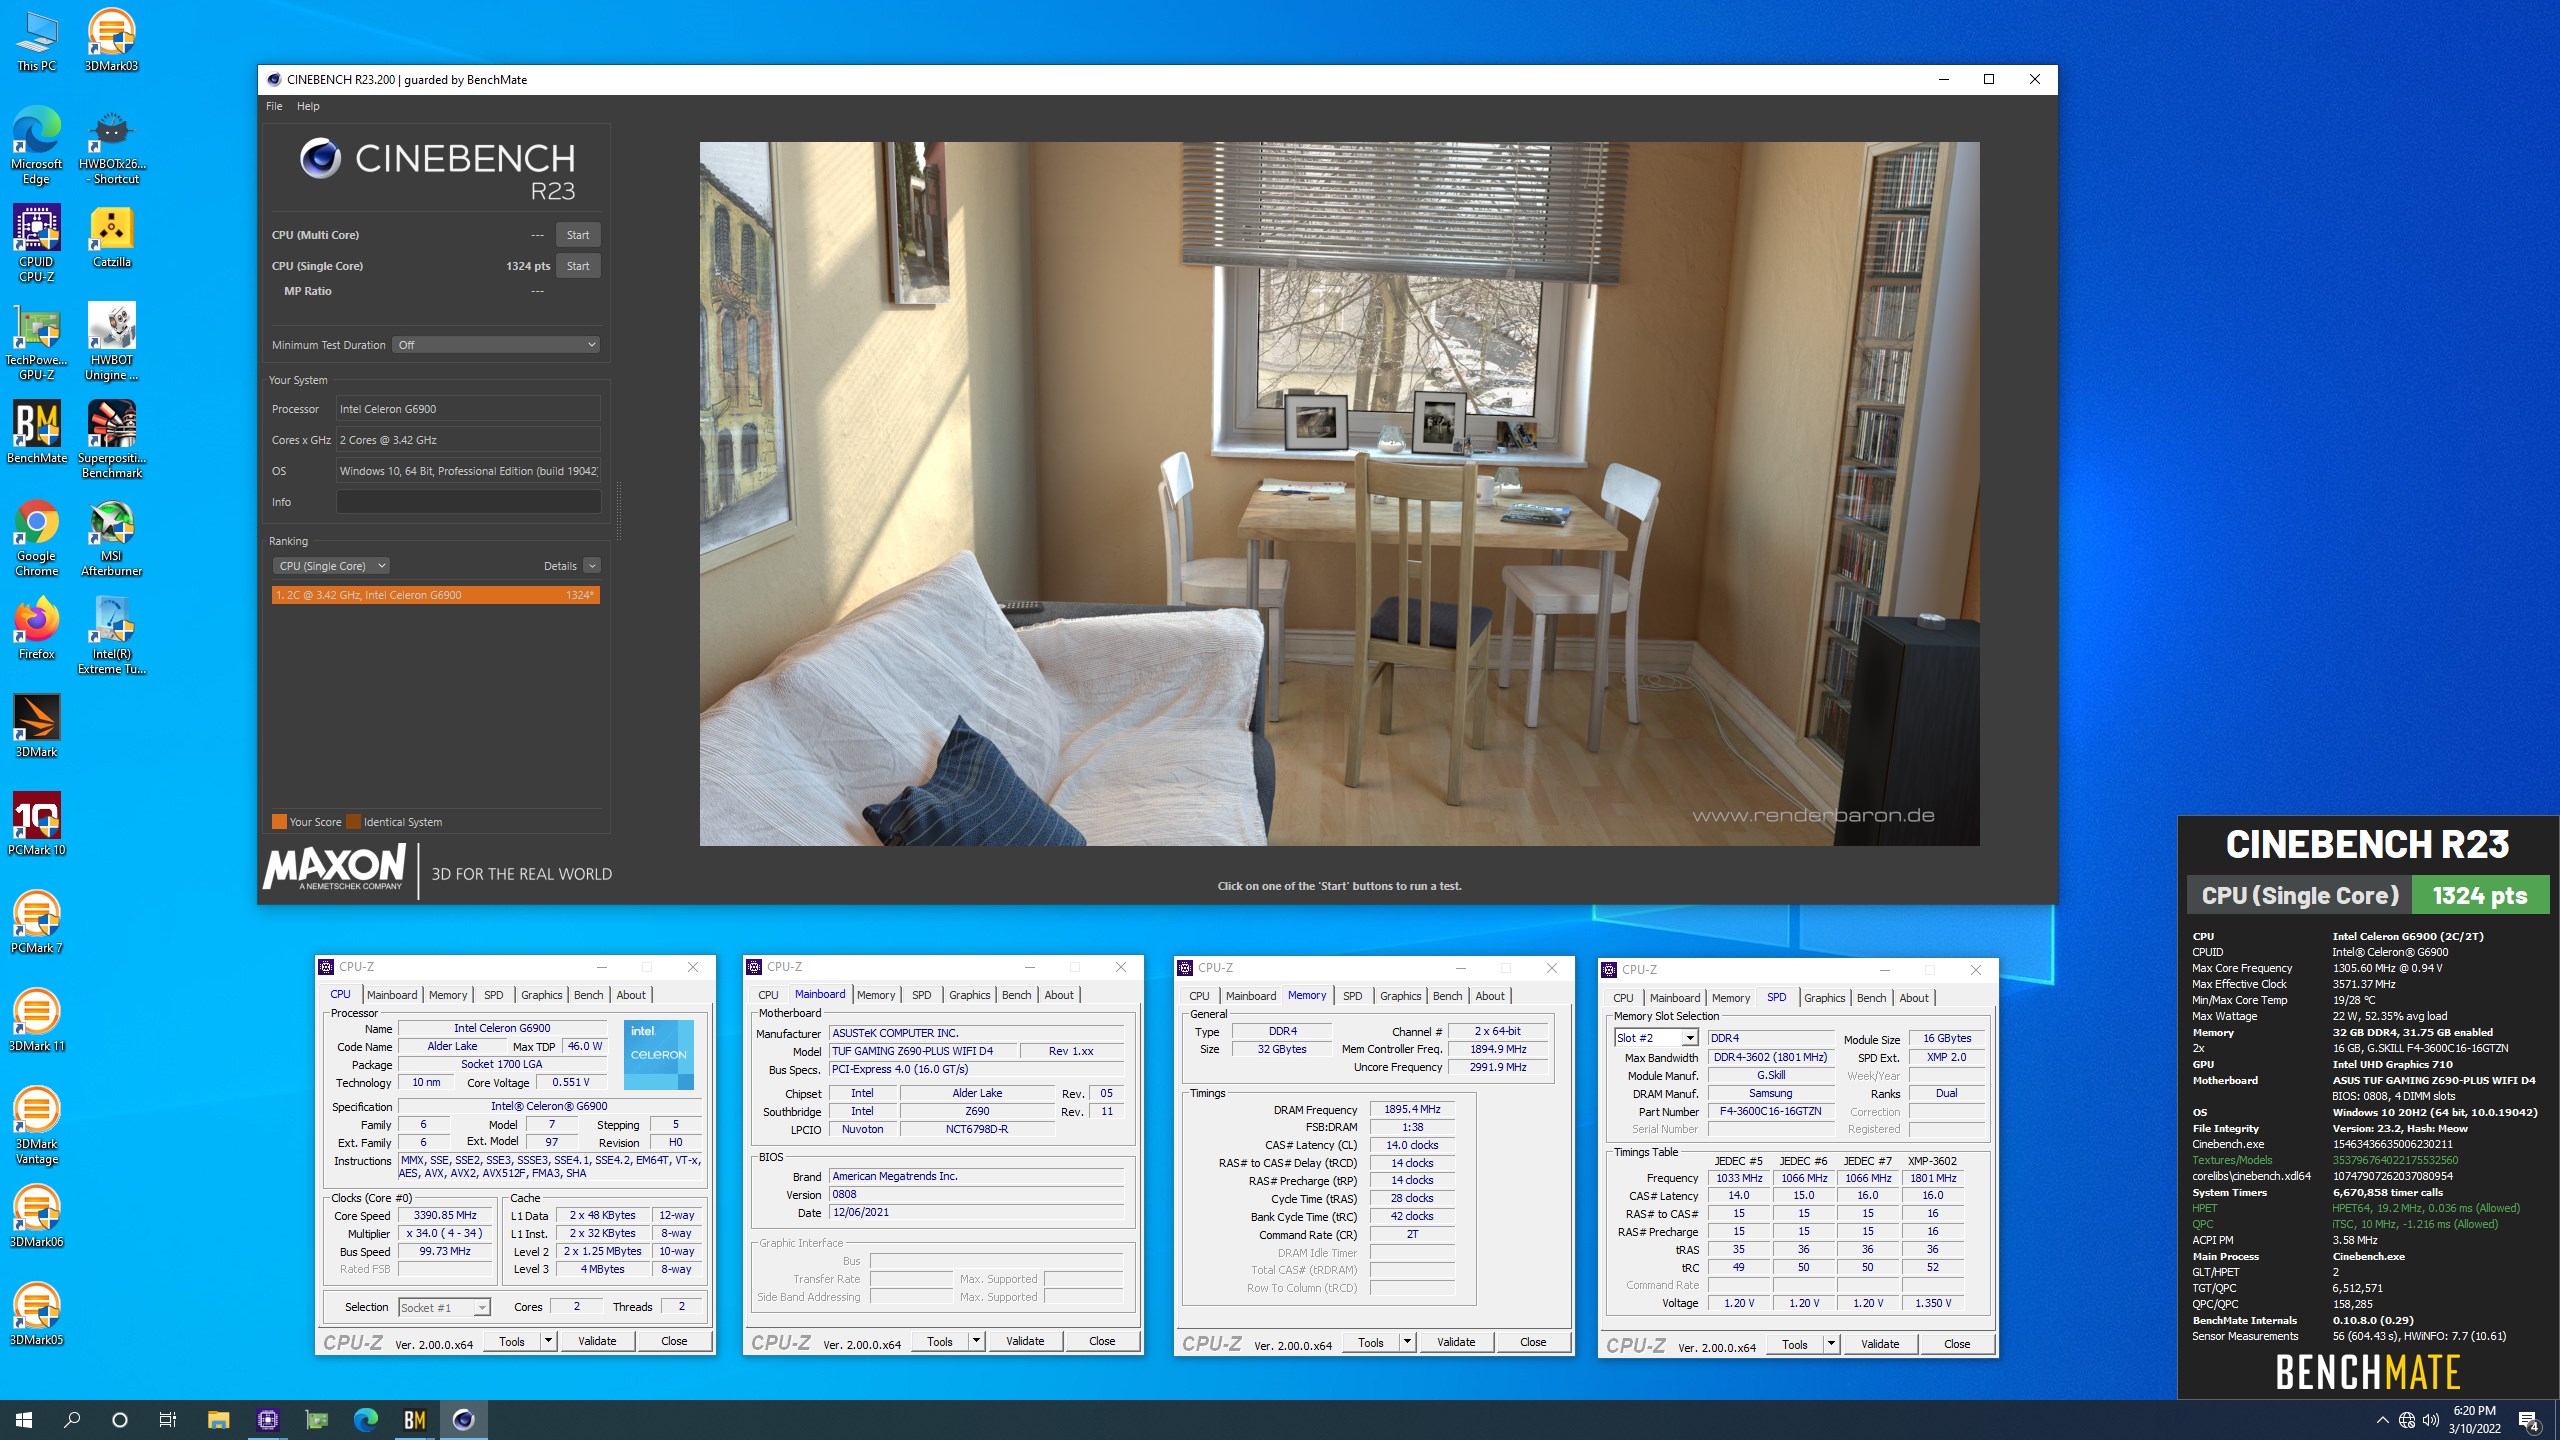Expand Tools arrow in Mainboard CPU-Z window
This screenshot has height=1440, width=2560.
[x=976, y=1341]
